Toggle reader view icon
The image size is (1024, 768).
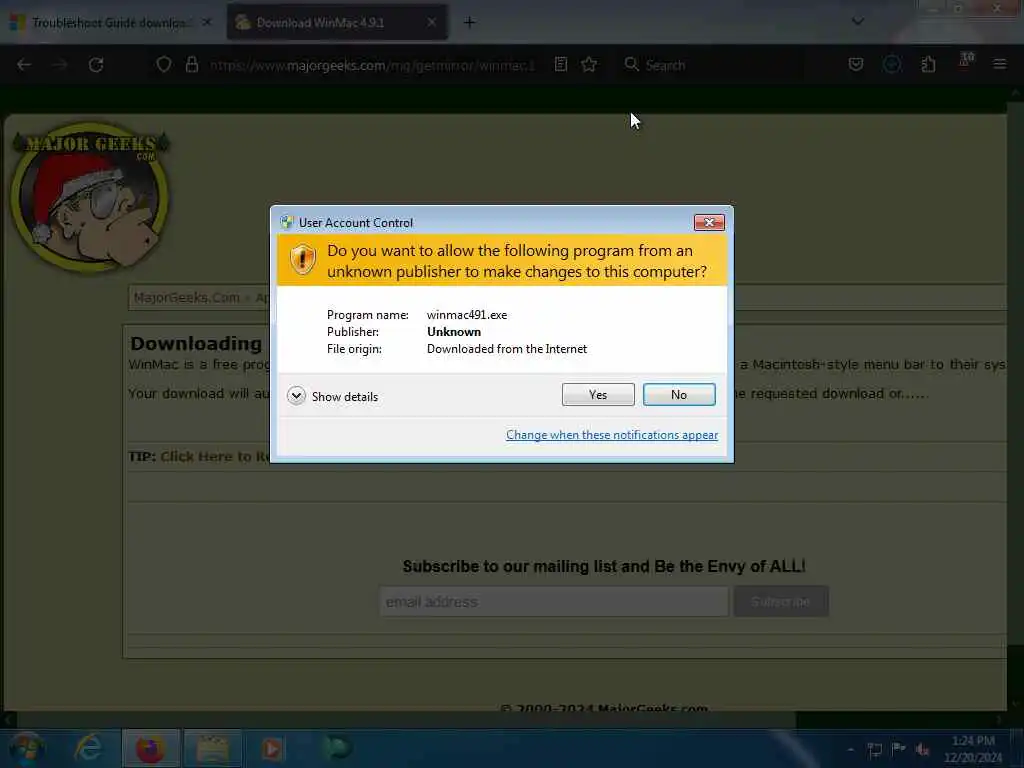click(x=560, y=65)
